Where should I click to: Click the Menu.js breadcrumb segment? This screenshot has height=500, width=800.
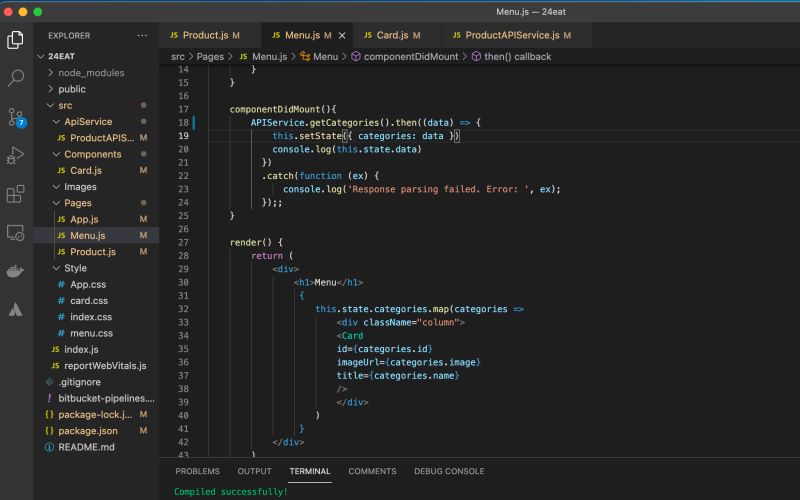click(263, 57)
